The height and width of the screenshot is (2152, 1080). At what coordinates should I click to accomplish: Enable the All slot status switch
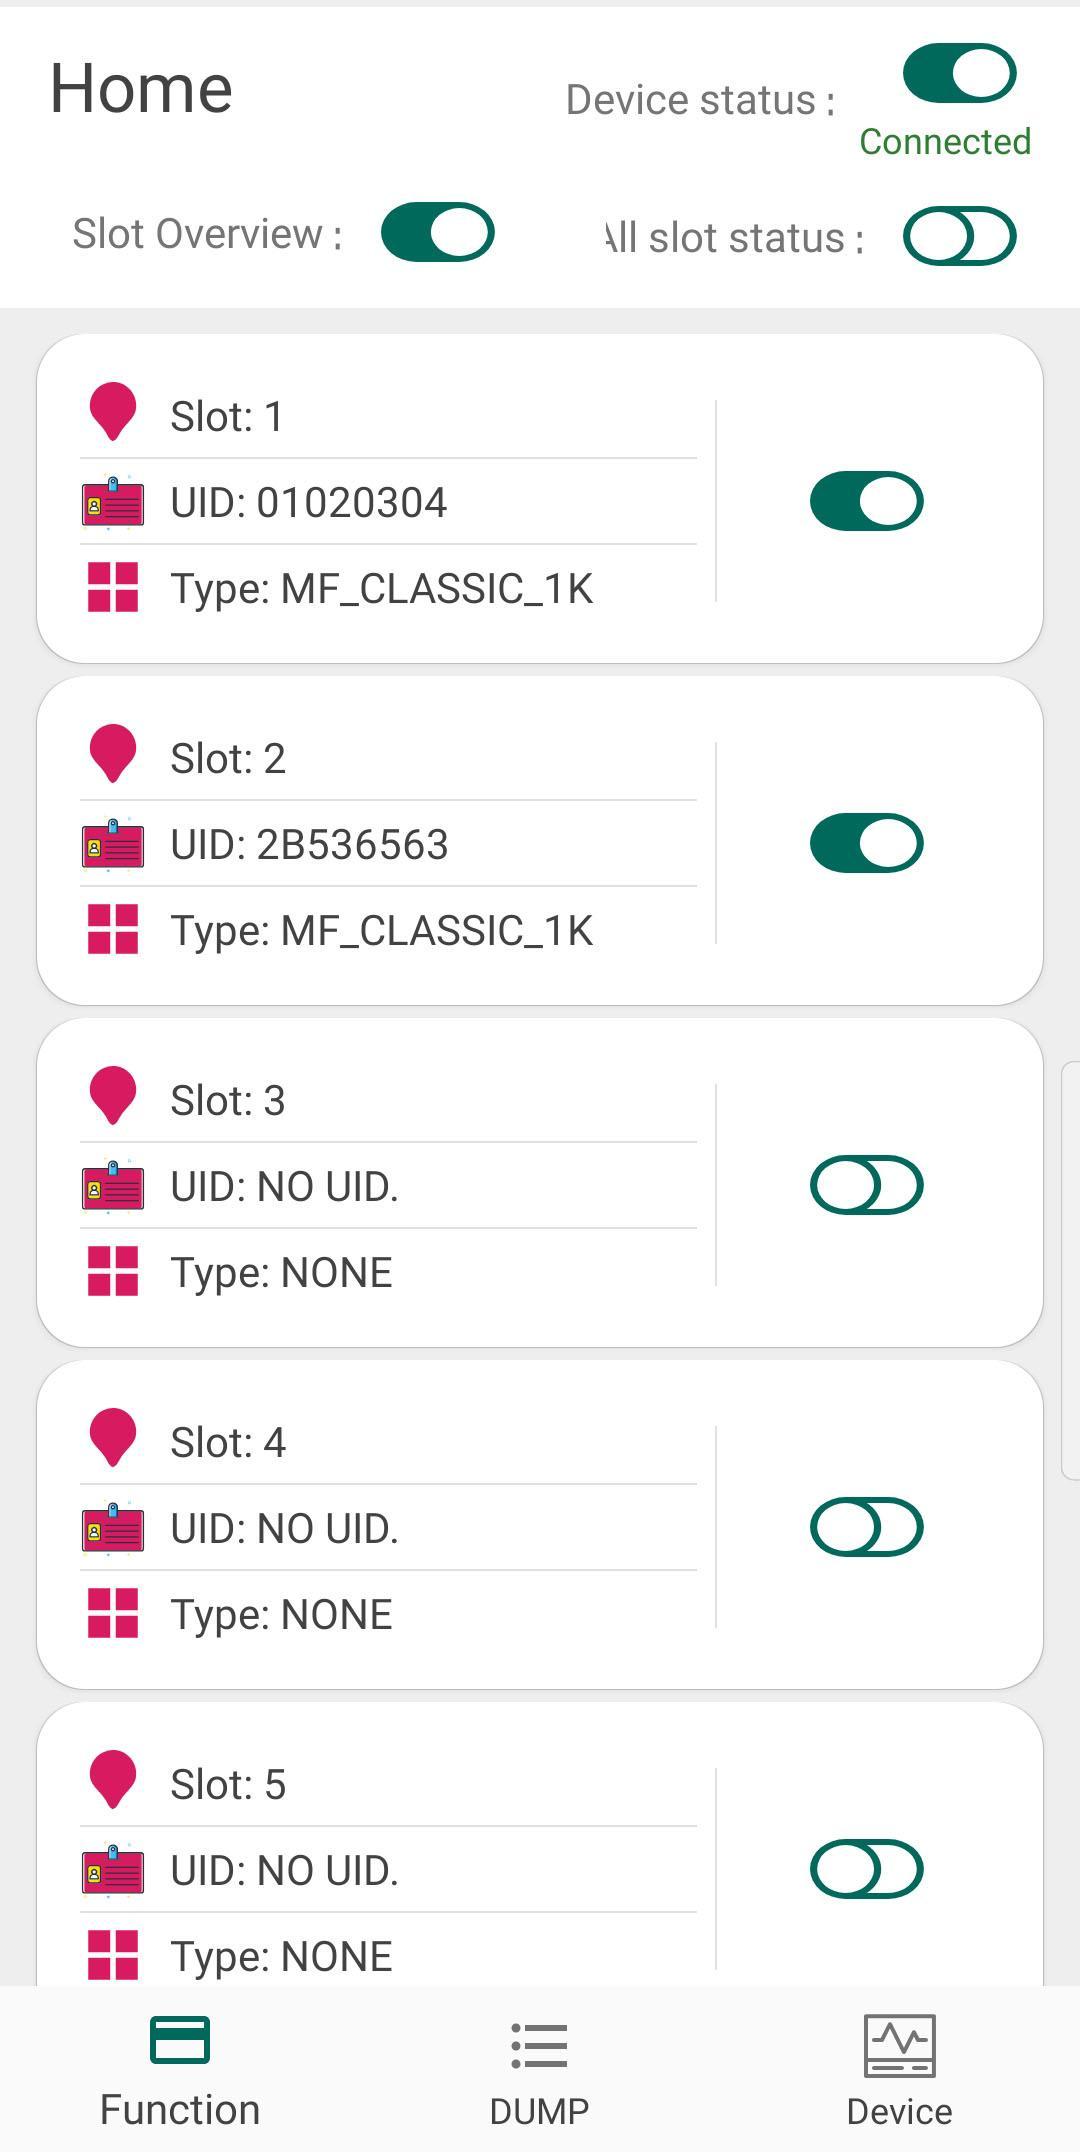[x=960, y=236]
